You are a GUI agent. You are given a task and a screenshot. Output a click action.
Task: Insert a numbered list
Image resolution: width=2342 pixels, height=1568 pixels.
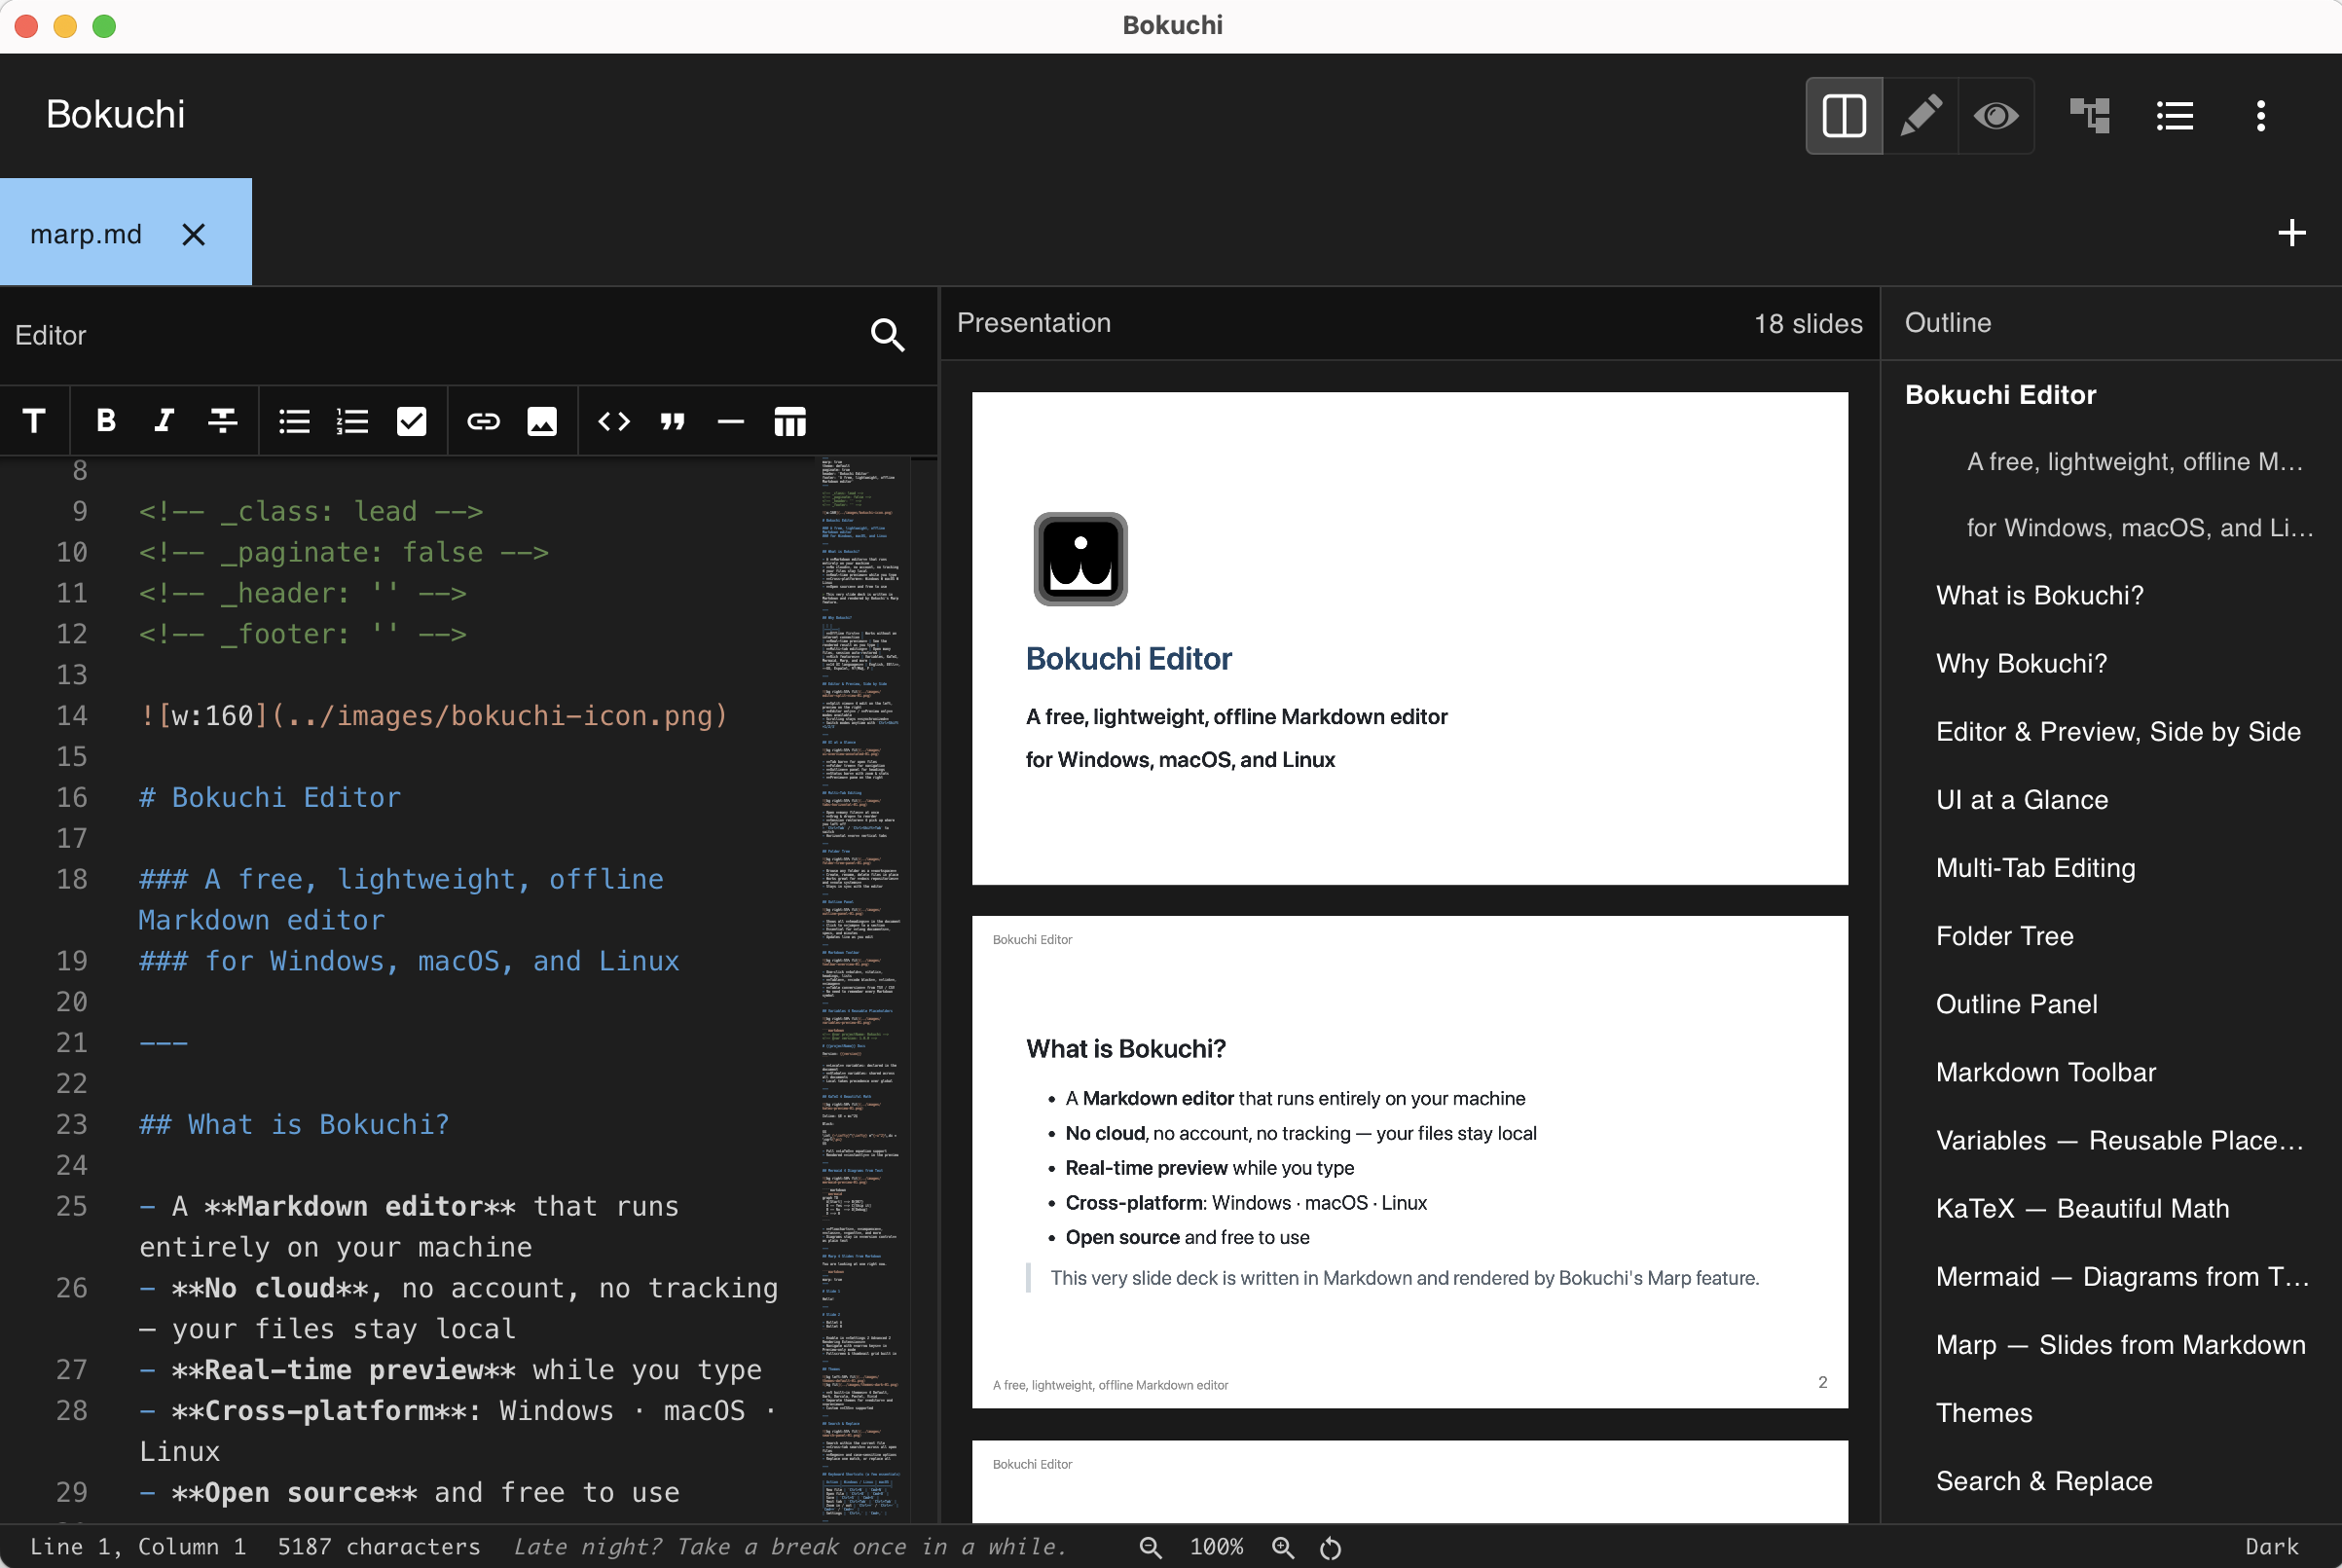pos(352,421)
